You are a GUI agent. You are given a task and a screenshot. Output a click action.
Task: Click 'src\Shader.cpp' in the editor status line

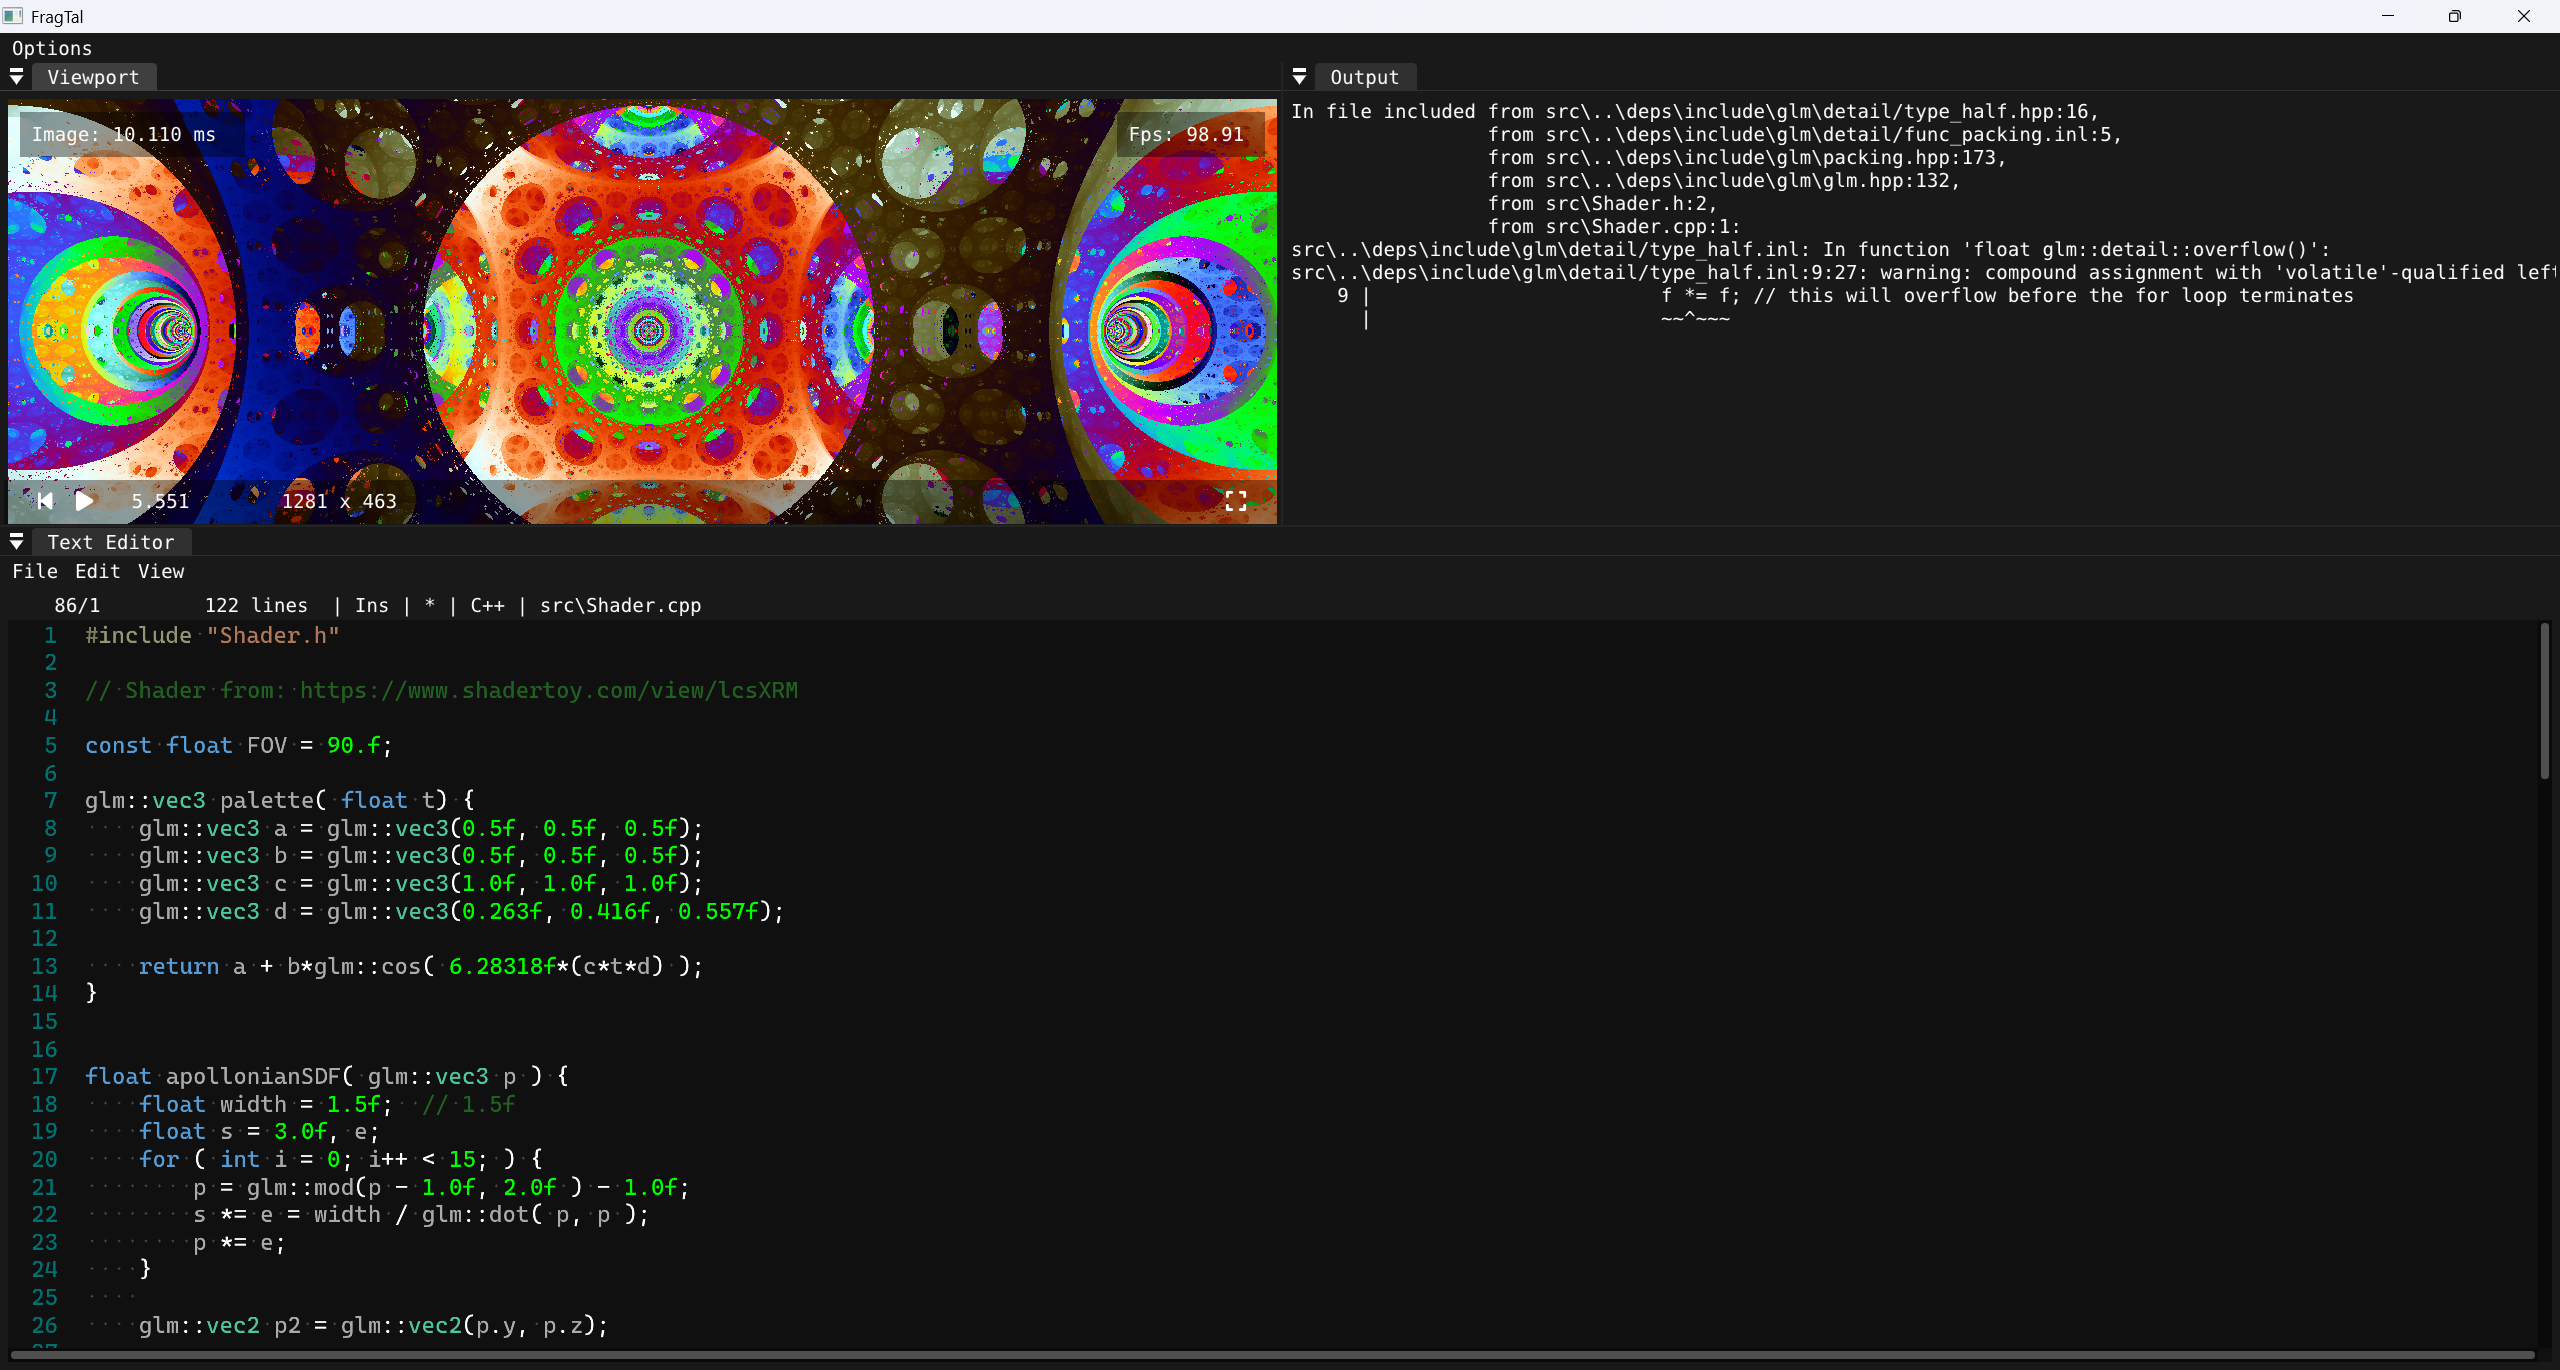coord(620,605)
